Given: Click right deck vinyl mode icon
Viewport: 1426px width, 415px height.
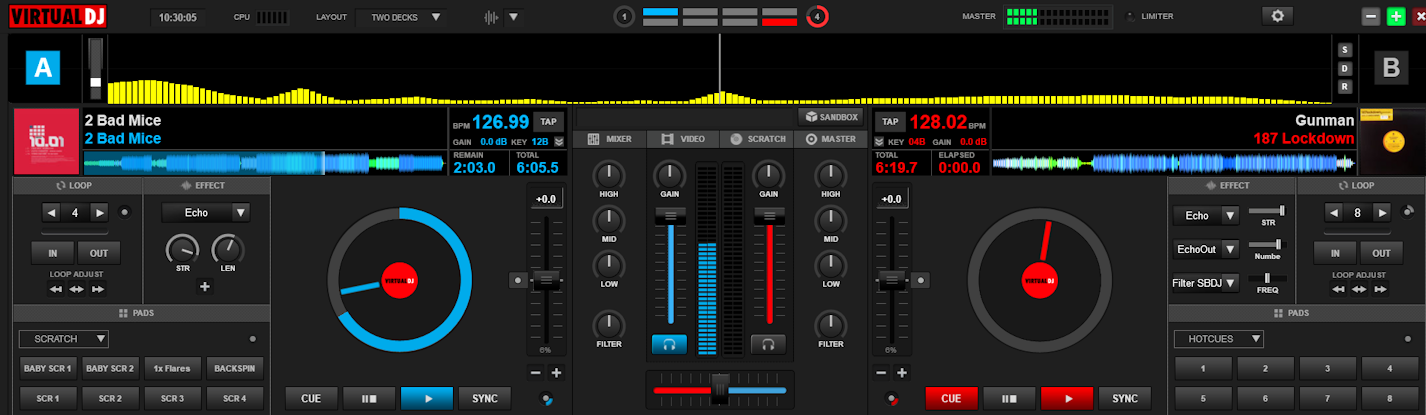Looking at the screenshot, I should click(891, 398).
